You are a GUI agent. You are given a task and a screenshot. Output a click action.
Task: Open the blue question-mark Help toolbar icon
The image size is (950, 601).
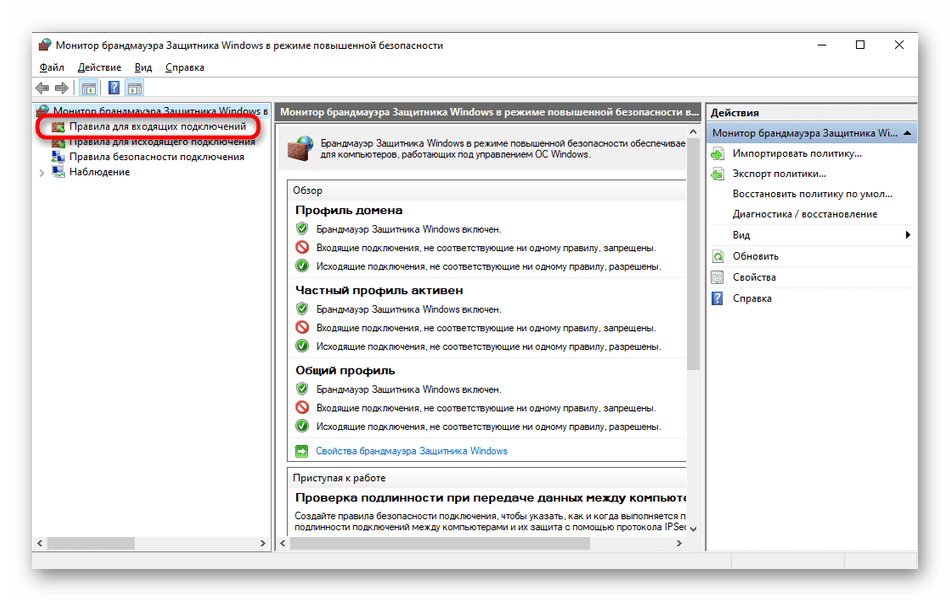113,88
